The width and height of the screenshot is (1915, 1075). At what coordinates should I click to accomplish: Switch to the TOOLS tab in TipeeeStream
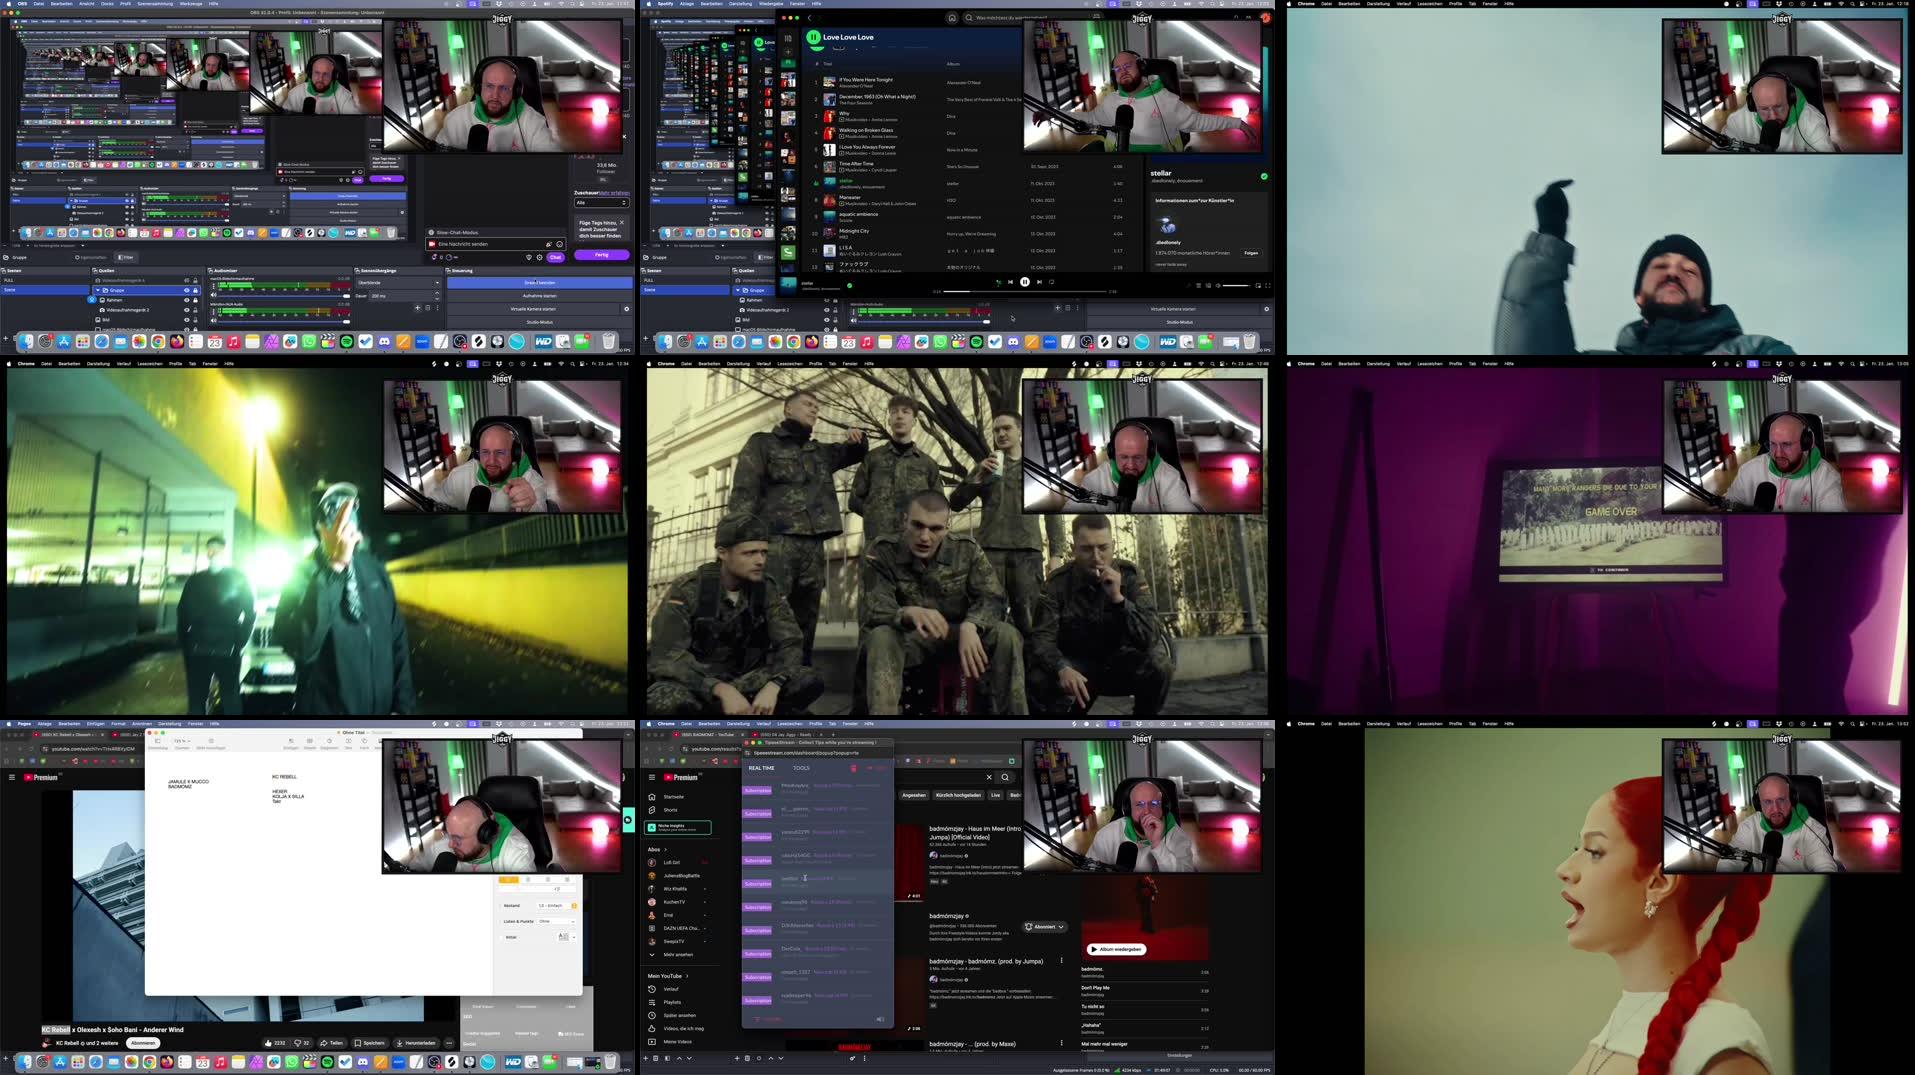800,768
